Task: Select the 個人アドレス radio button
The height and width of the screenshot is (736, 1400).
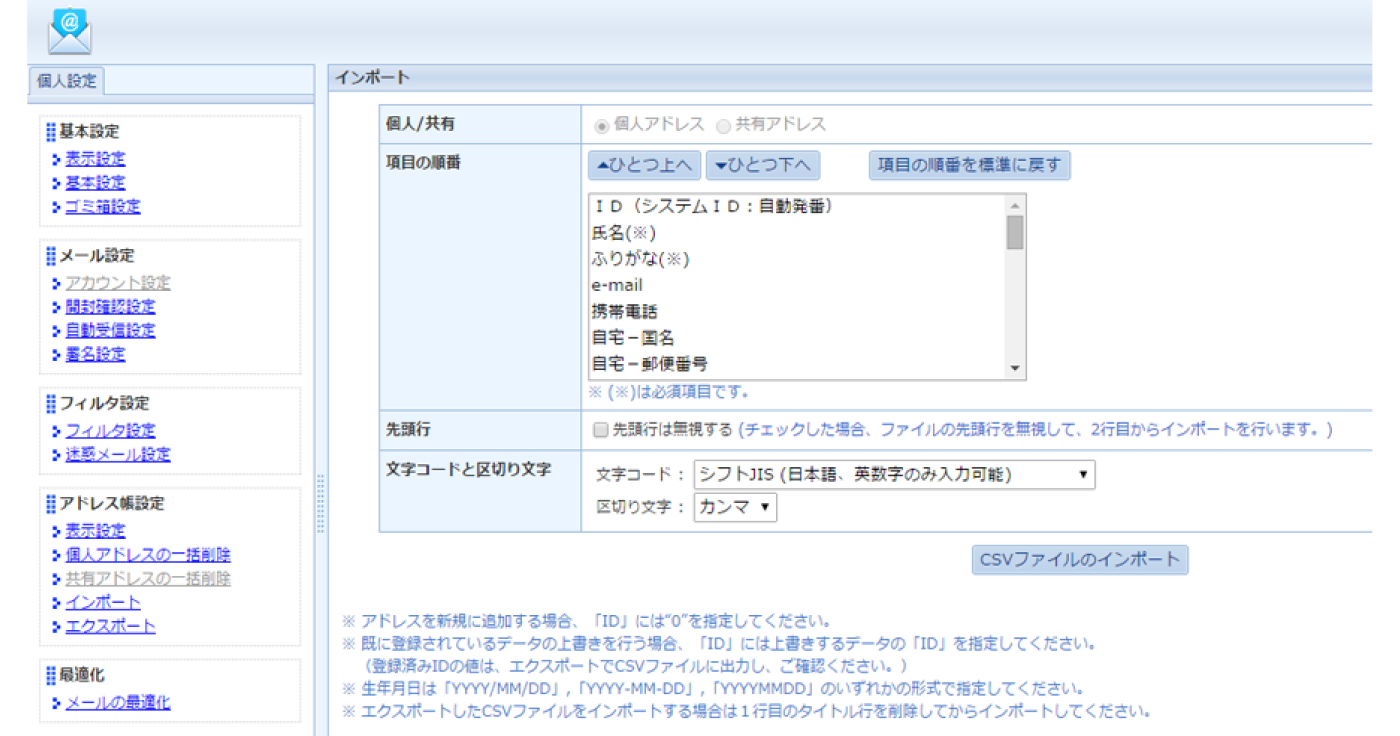Action: coord(601,126)
